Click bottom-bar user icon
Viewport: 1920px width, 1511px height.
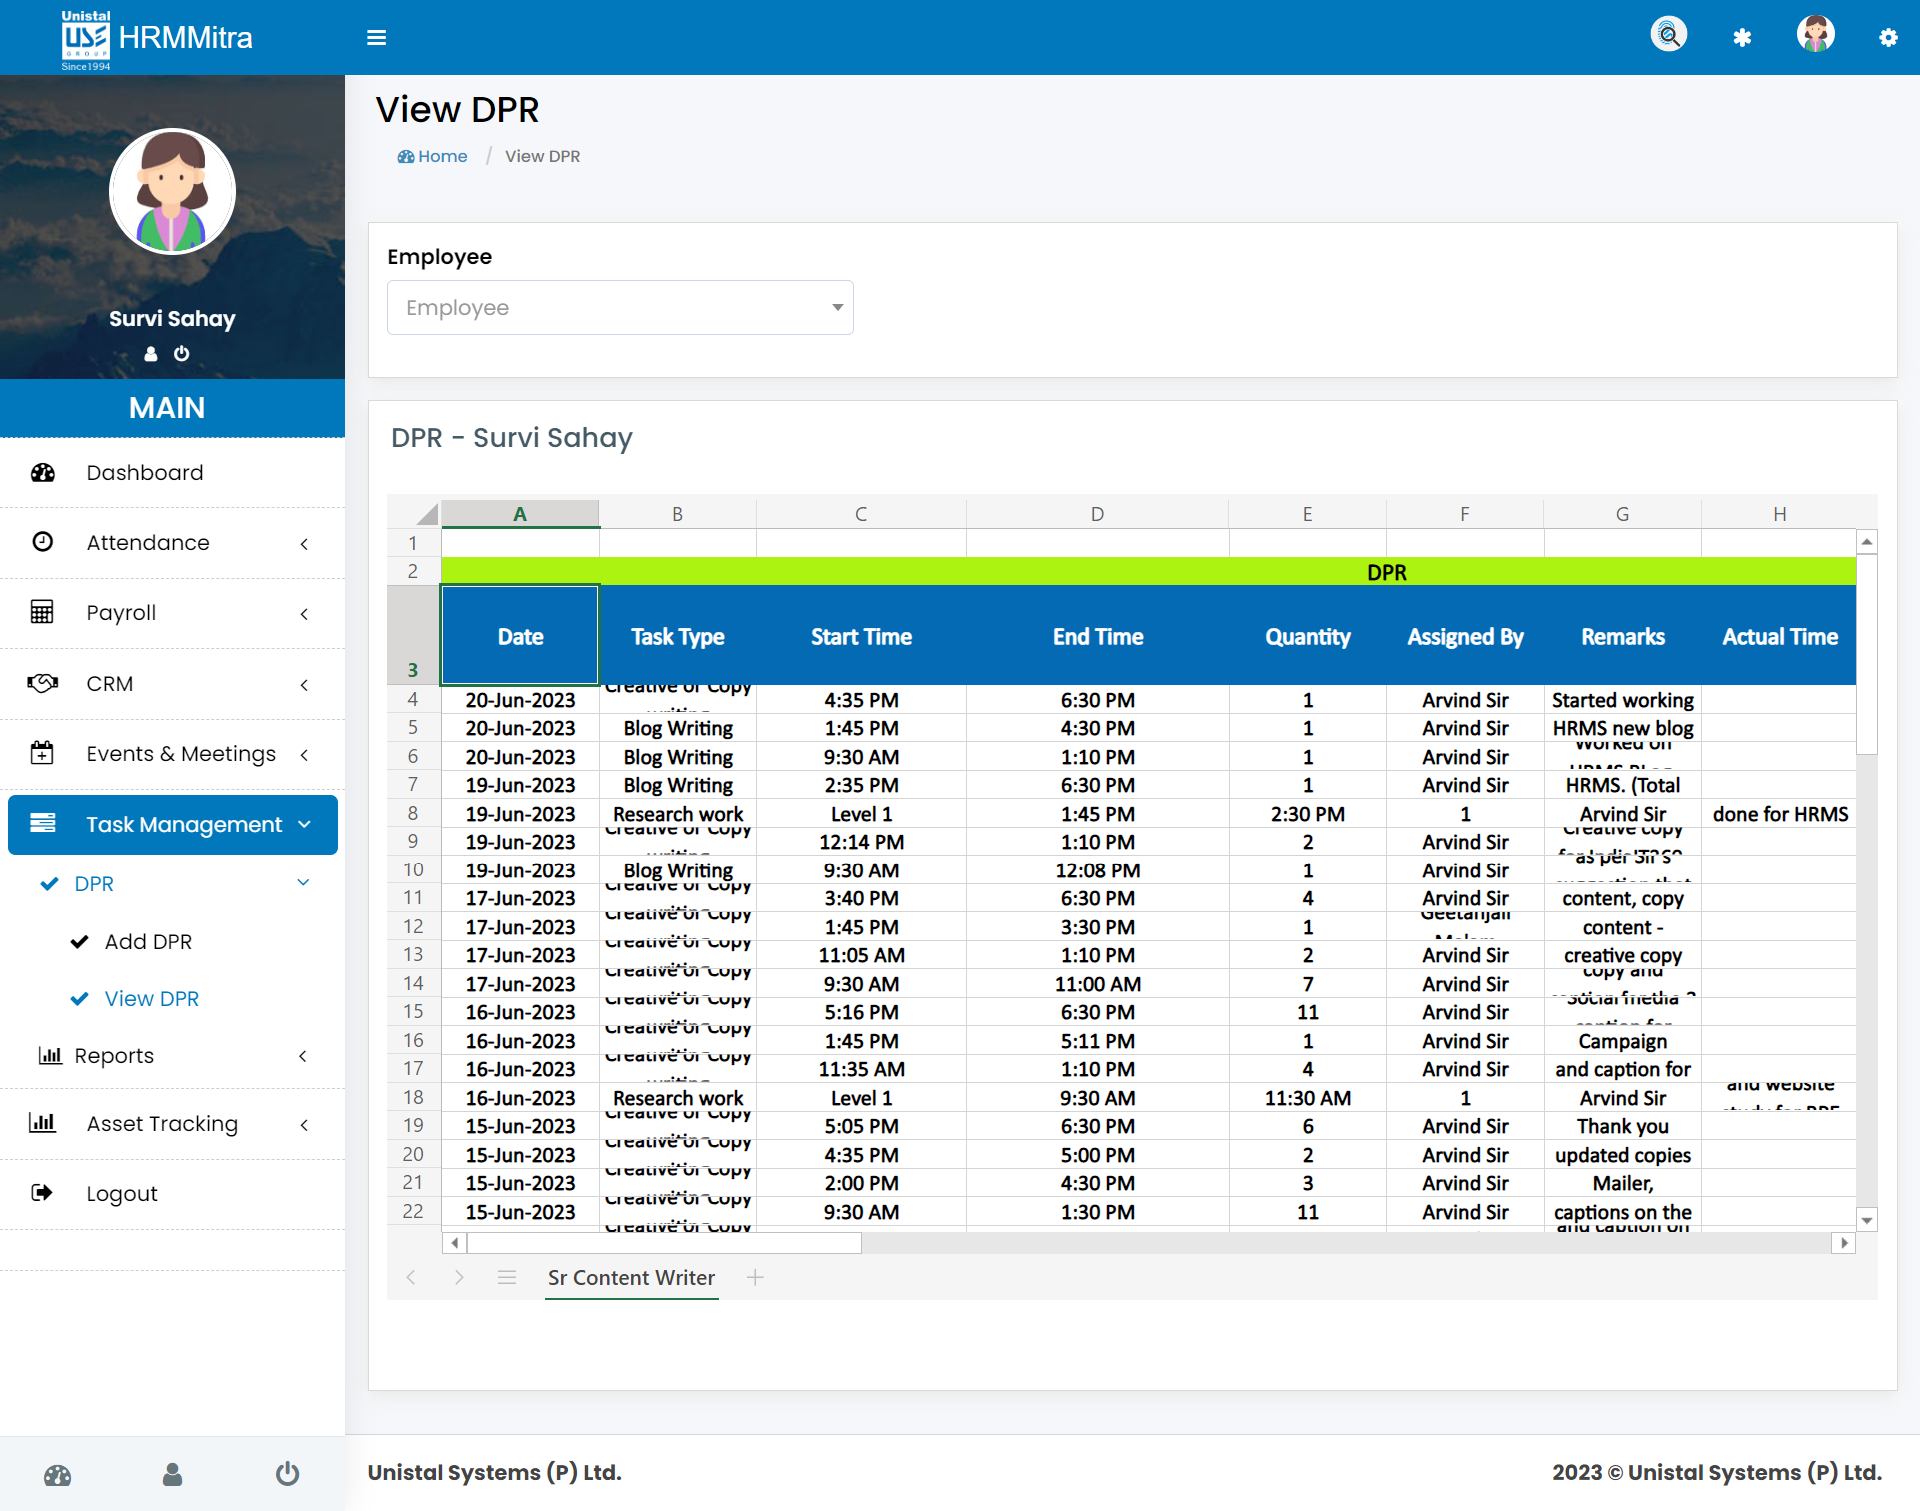pos(172,1475)
